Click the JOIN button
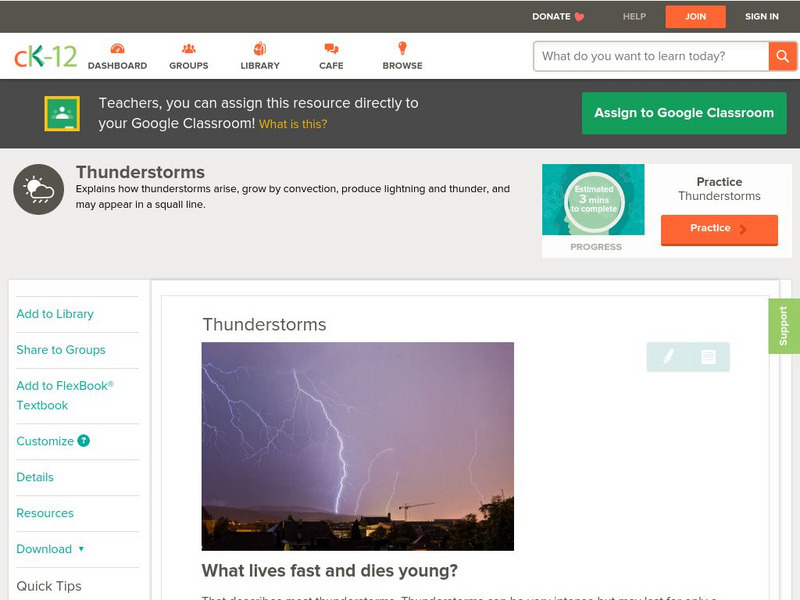 (695, 17)
